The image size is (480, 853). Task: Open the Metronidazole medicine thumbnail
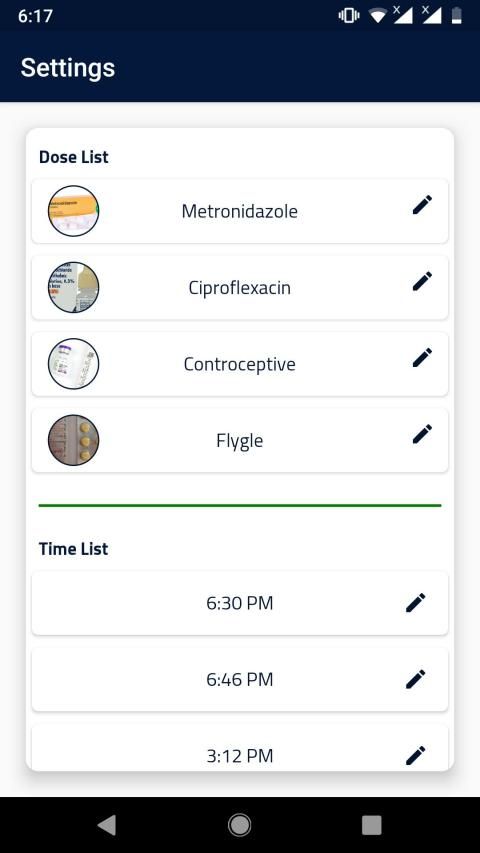point(73,211)
